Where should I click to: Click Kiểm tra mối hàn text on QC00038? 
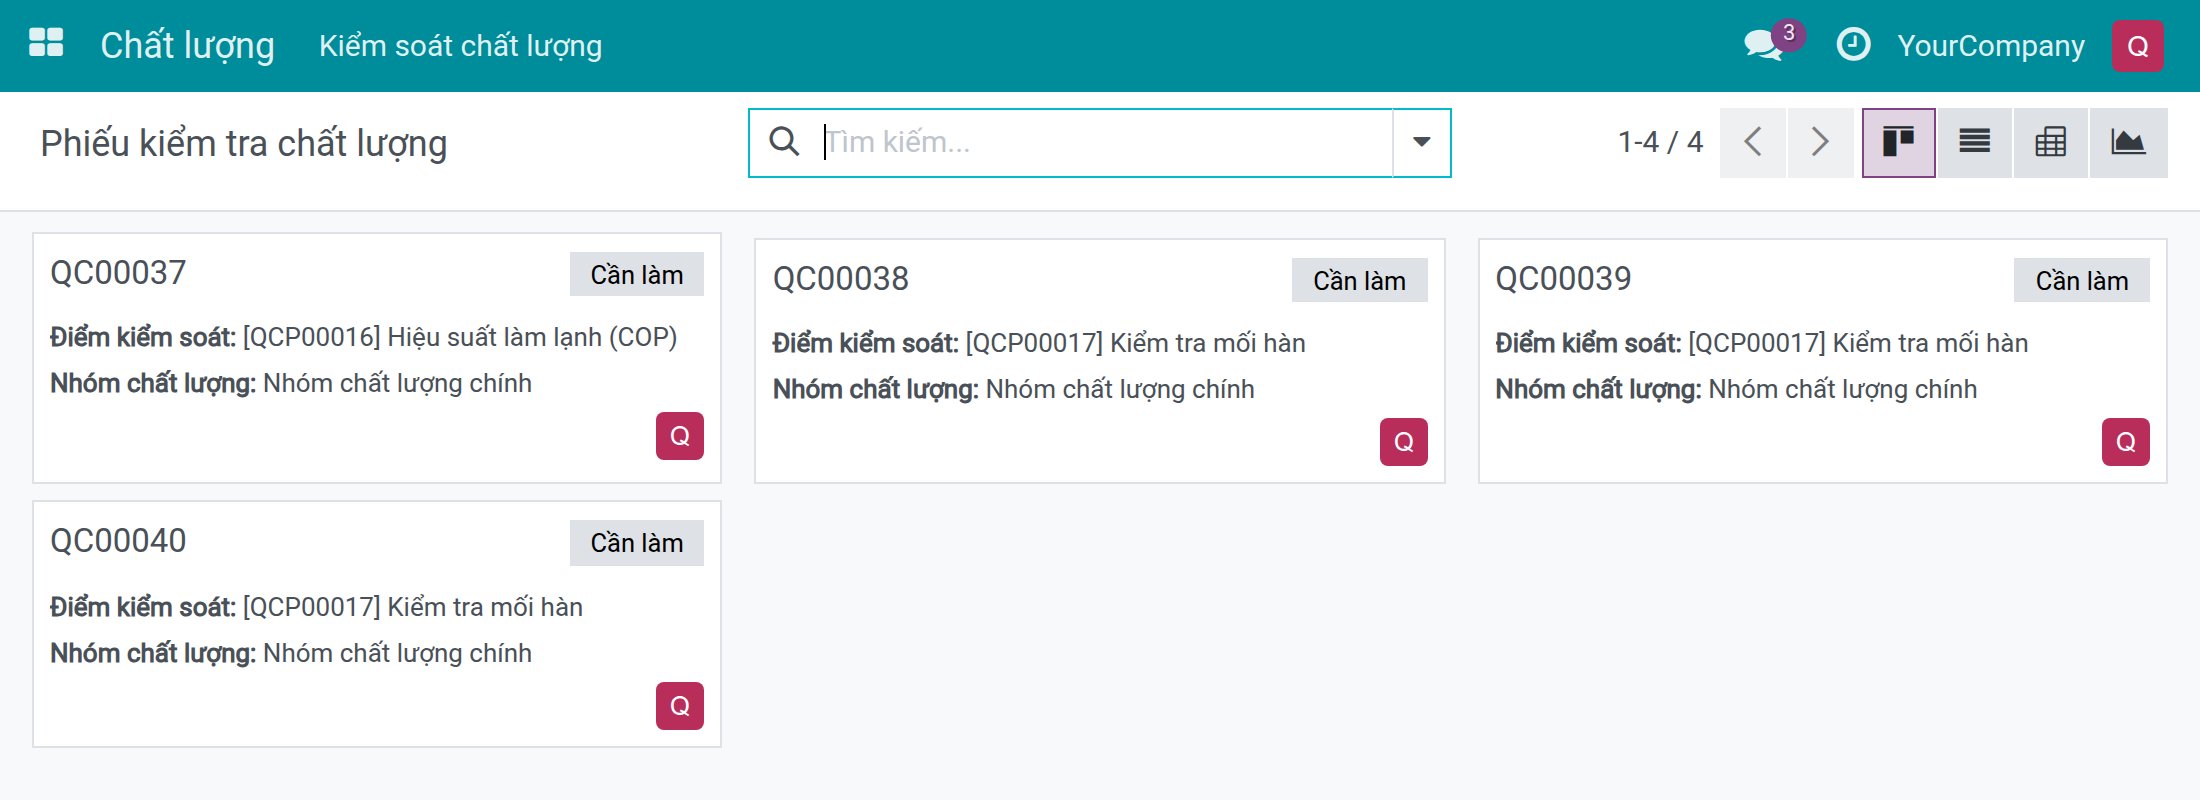[1208, 343]
